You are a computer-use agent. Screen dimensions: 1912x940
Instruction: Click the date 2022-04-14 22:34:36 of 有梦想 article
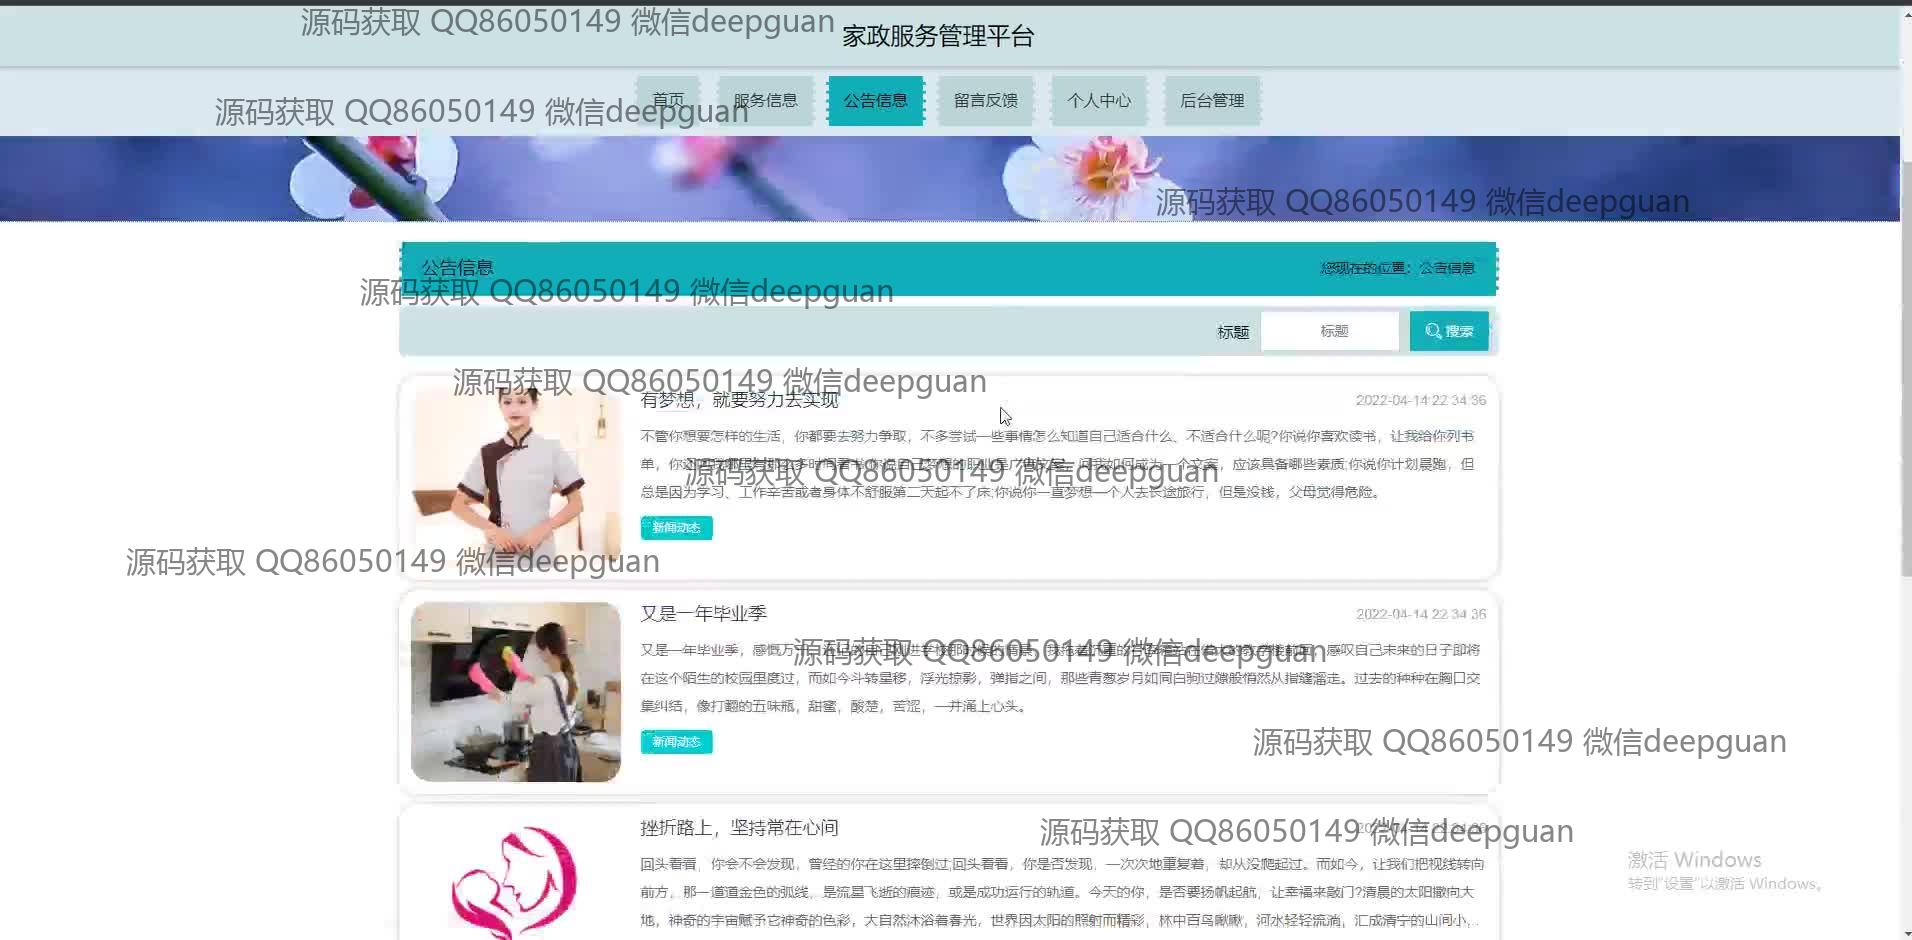(x=1420, y=400)
